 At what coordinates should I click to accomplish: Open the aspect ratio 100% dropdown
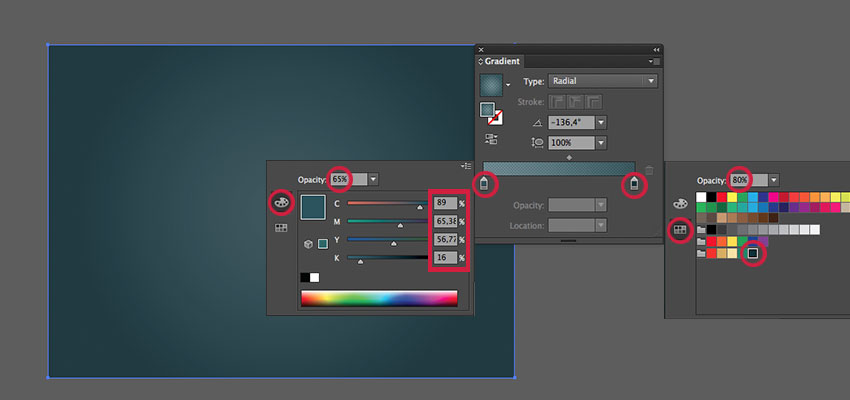coord(602,143)
